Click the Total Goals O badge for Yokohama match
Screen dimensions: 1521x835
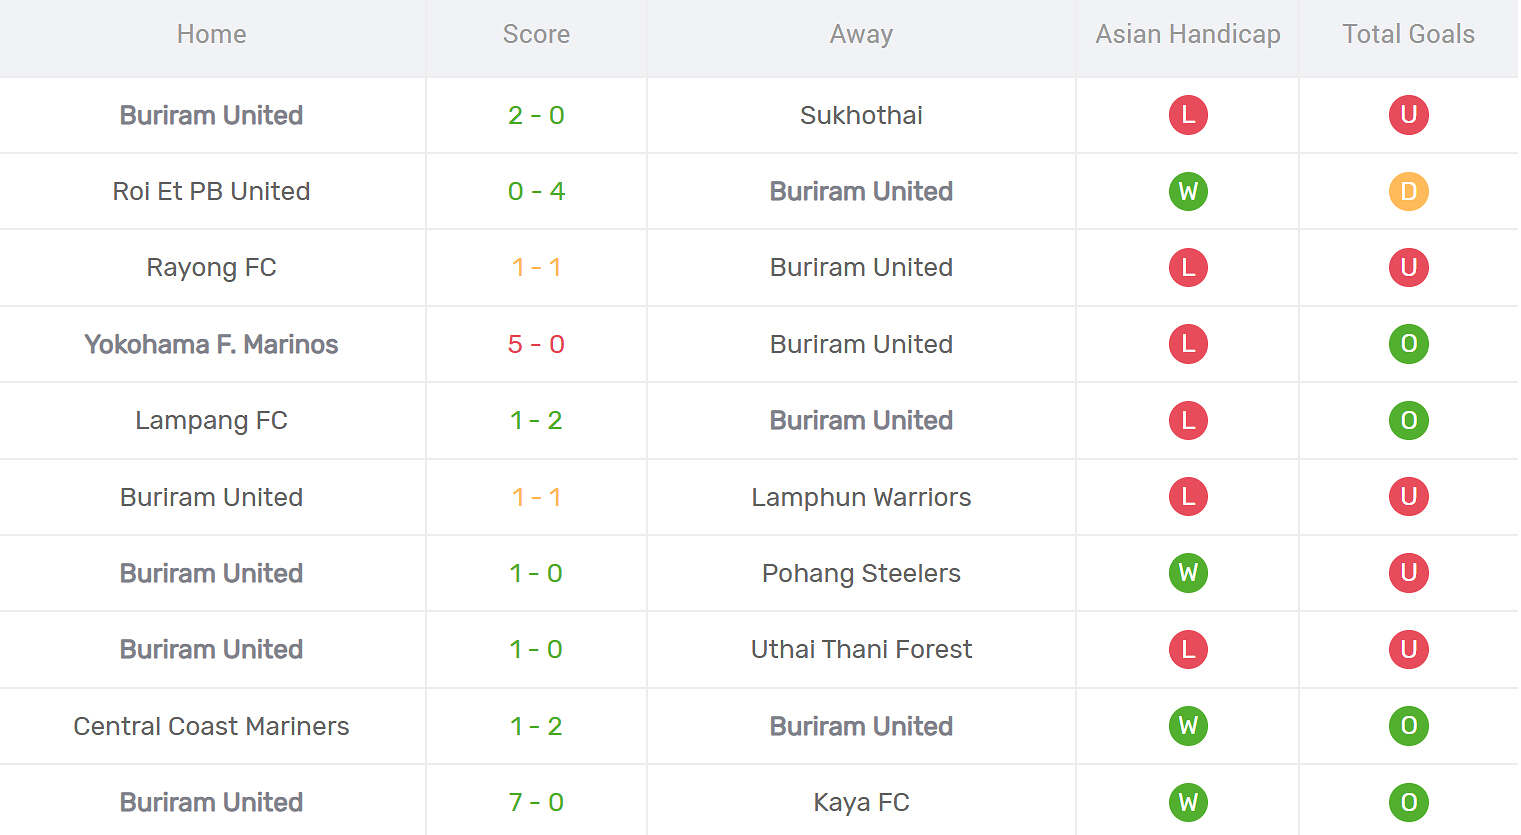(1408, 344)
